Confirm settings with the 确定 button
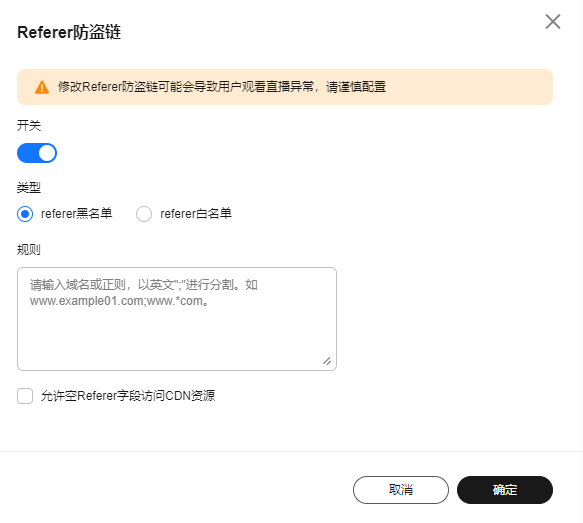 click(x=505, y=490)
